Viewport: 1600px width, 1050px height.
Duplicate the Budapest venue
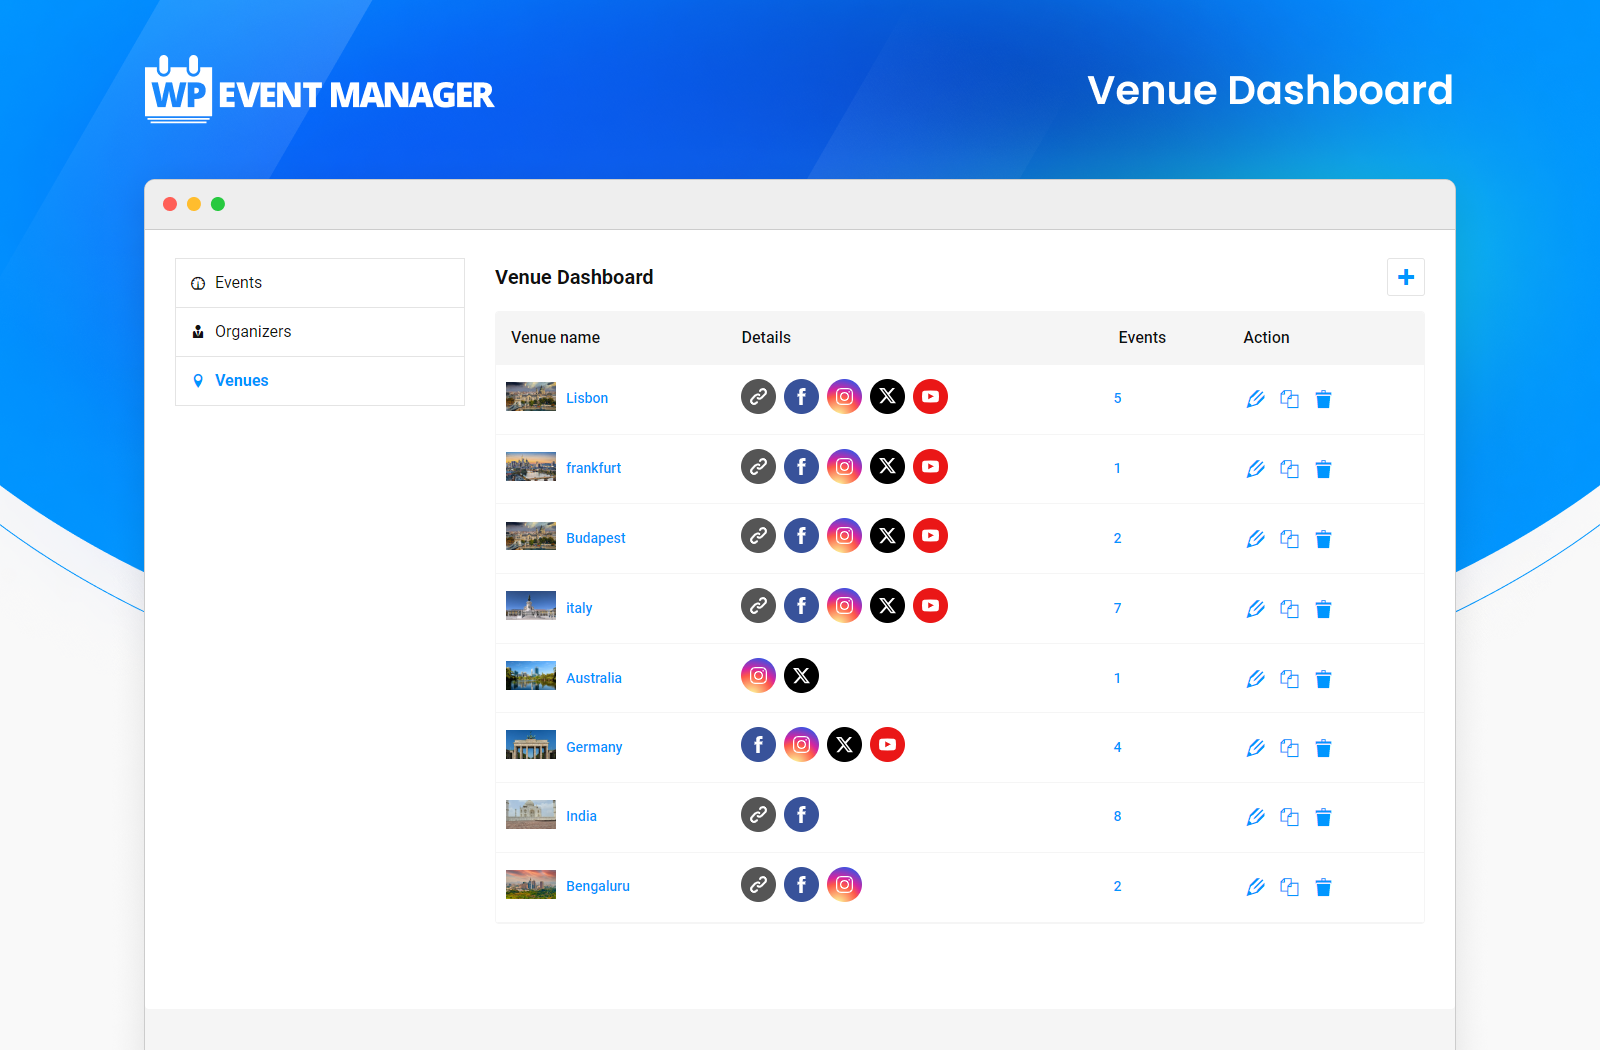1290,539
